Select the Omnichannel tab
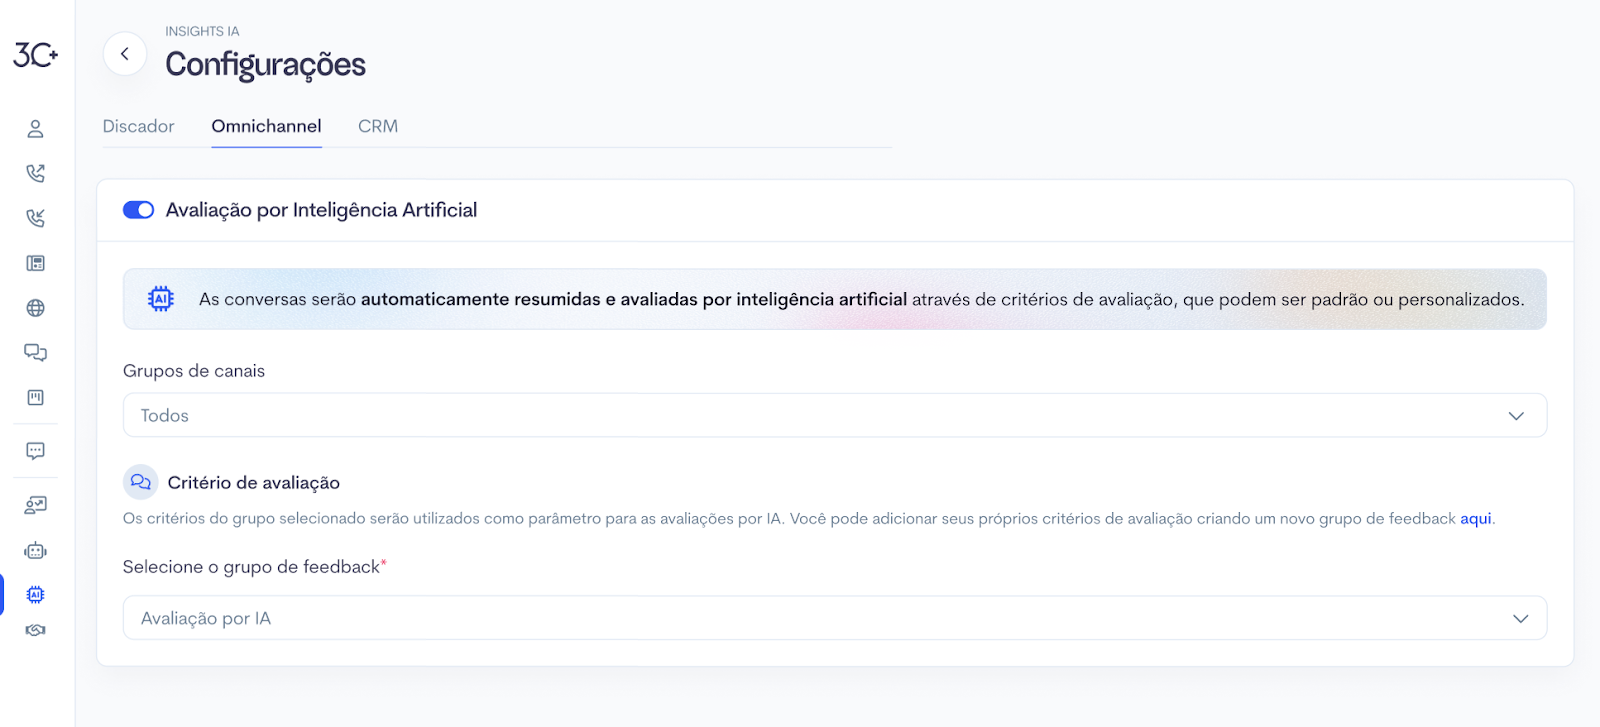The height and width of the screenshot is (727, 1600). [x=266, y=126]
